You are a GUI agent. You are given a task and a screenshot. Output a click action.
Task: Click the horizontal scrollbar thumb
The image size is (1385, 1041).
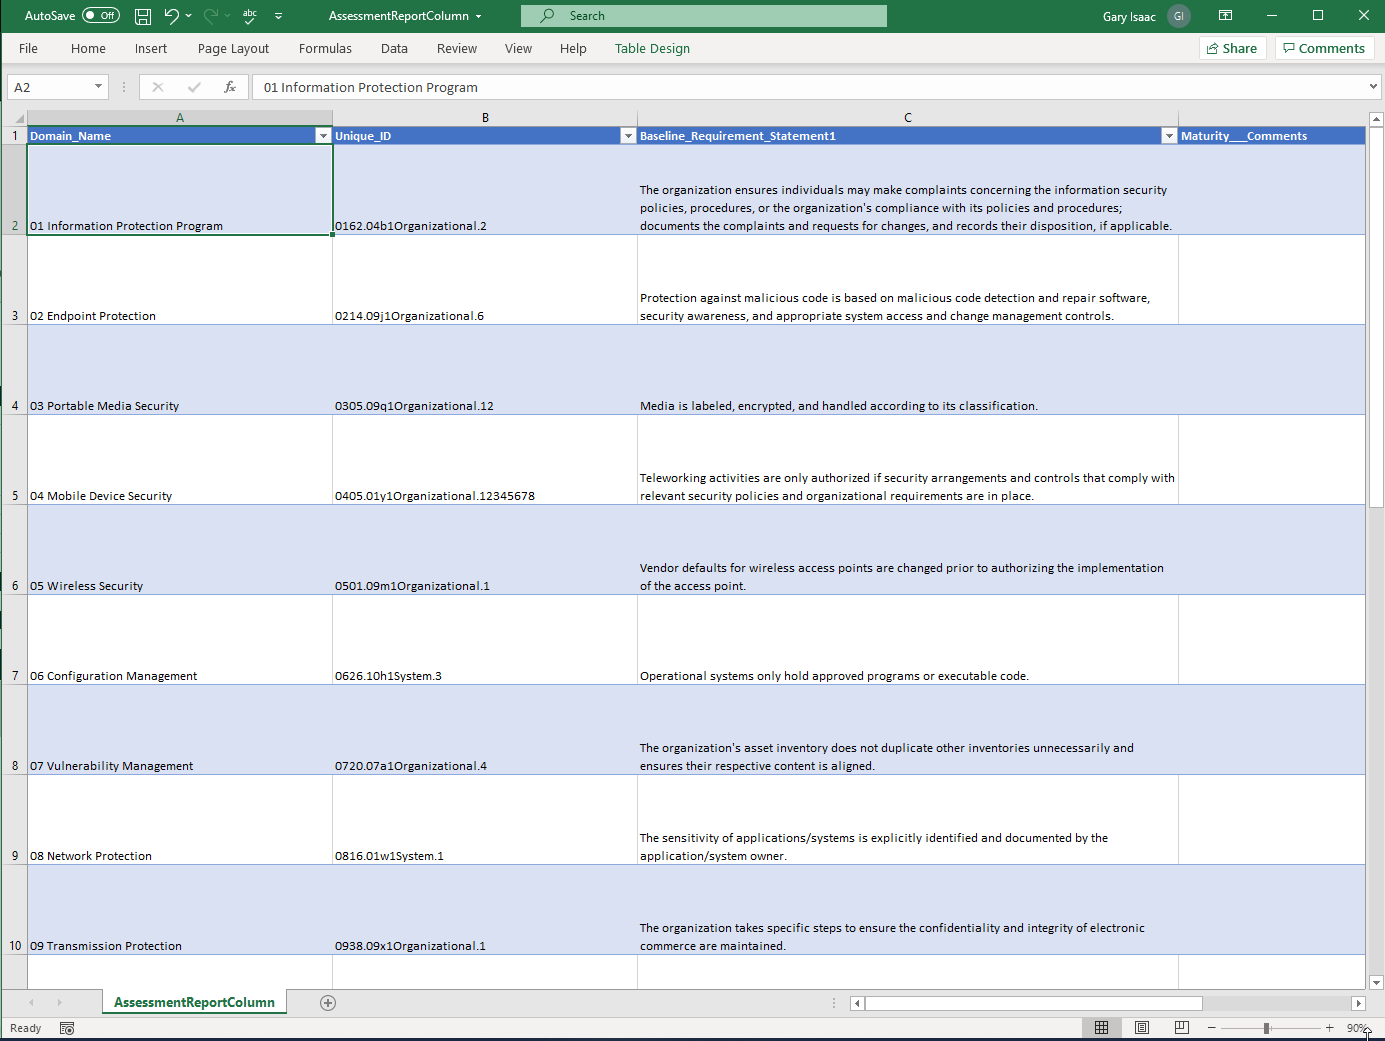point(1034,1003)
